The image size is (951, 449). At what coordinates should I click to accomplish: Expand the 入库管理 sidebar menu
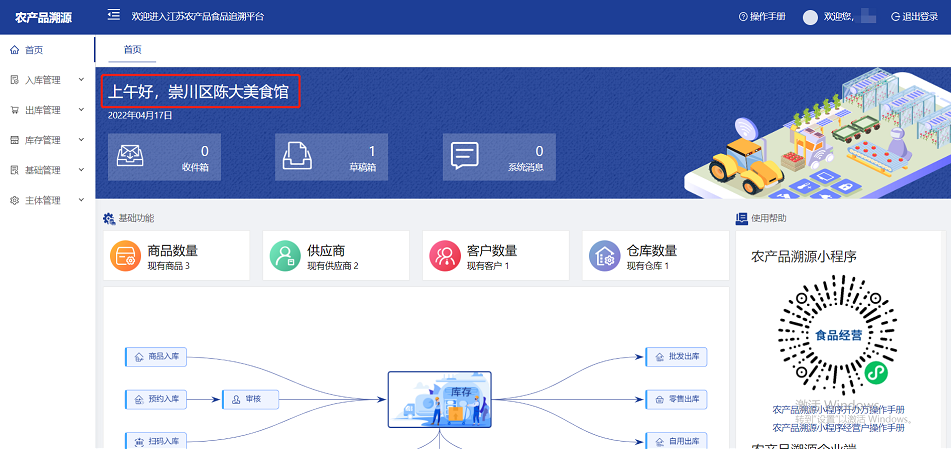[42, 80]
